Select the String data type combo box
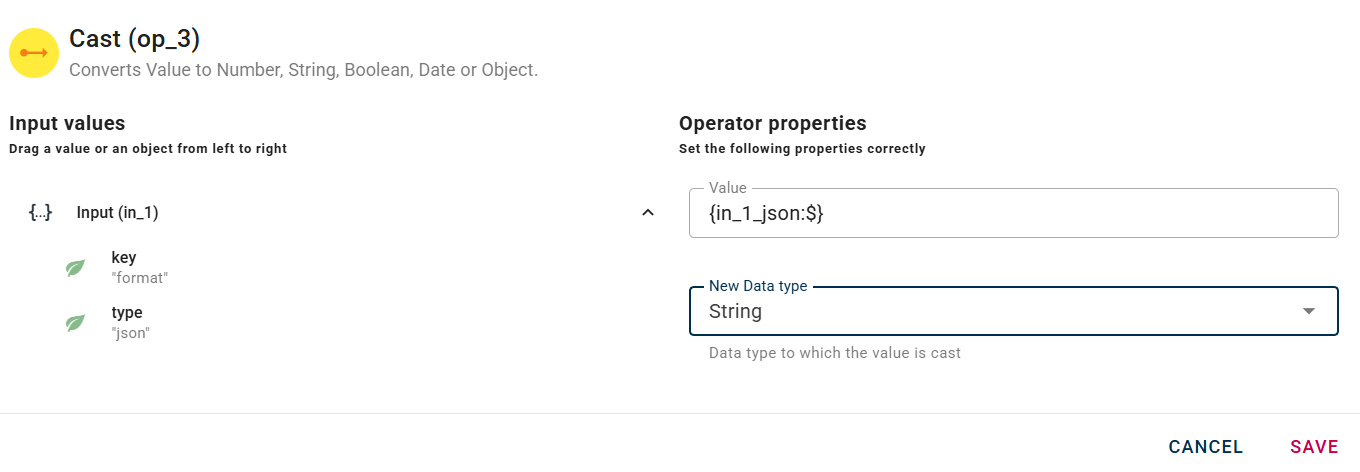Screen dimensions: 1360x472 1000,311
